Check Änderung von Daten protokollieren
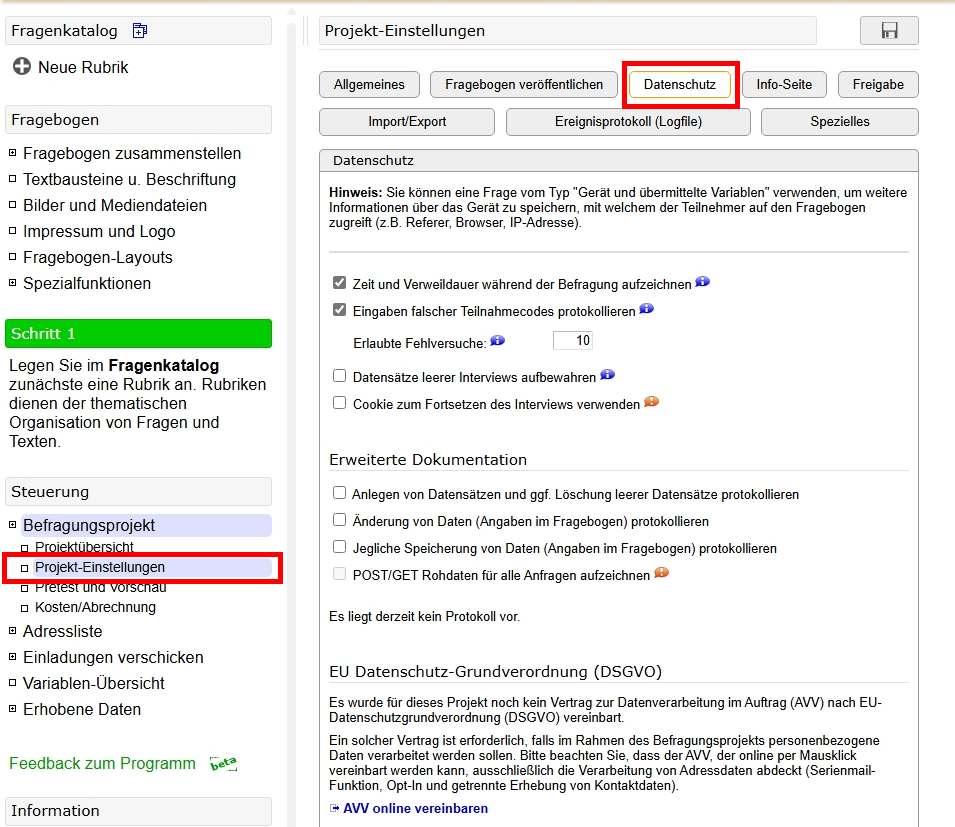Screen dimensions: 955x827 [x=339, y=519]
